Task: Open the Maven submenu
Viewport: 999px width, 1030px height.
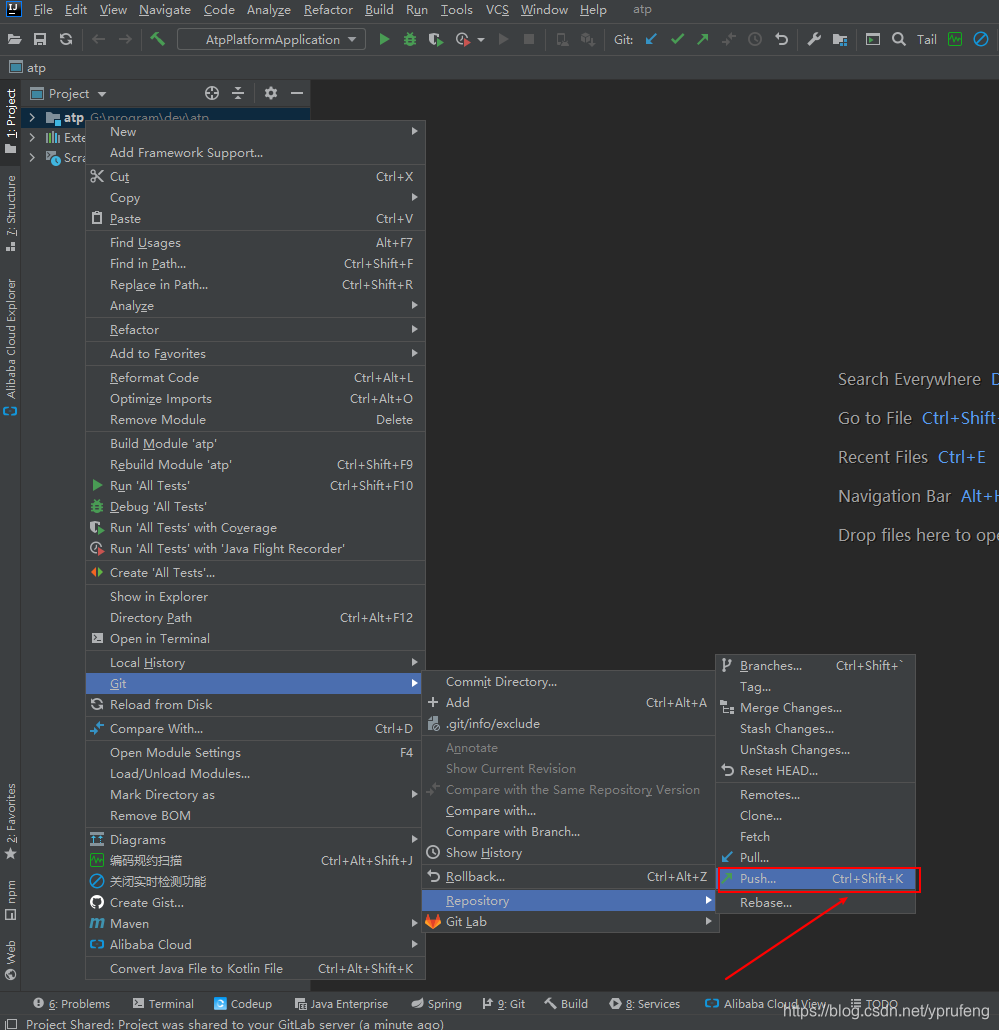Action: 255,924
